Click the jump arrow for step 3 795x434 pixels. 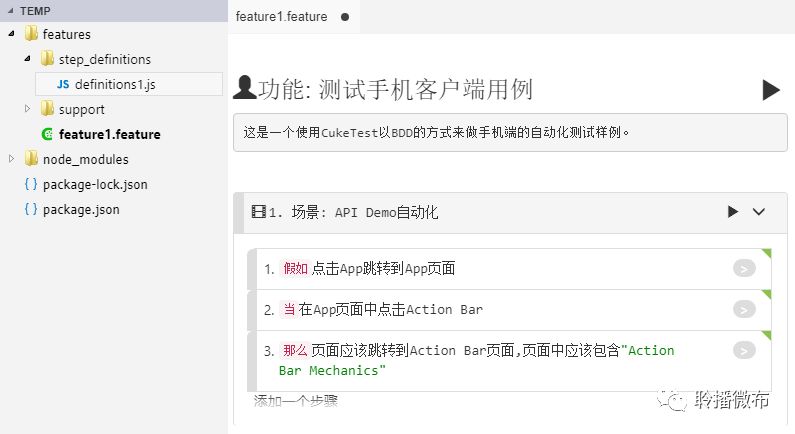click(744, 350)
